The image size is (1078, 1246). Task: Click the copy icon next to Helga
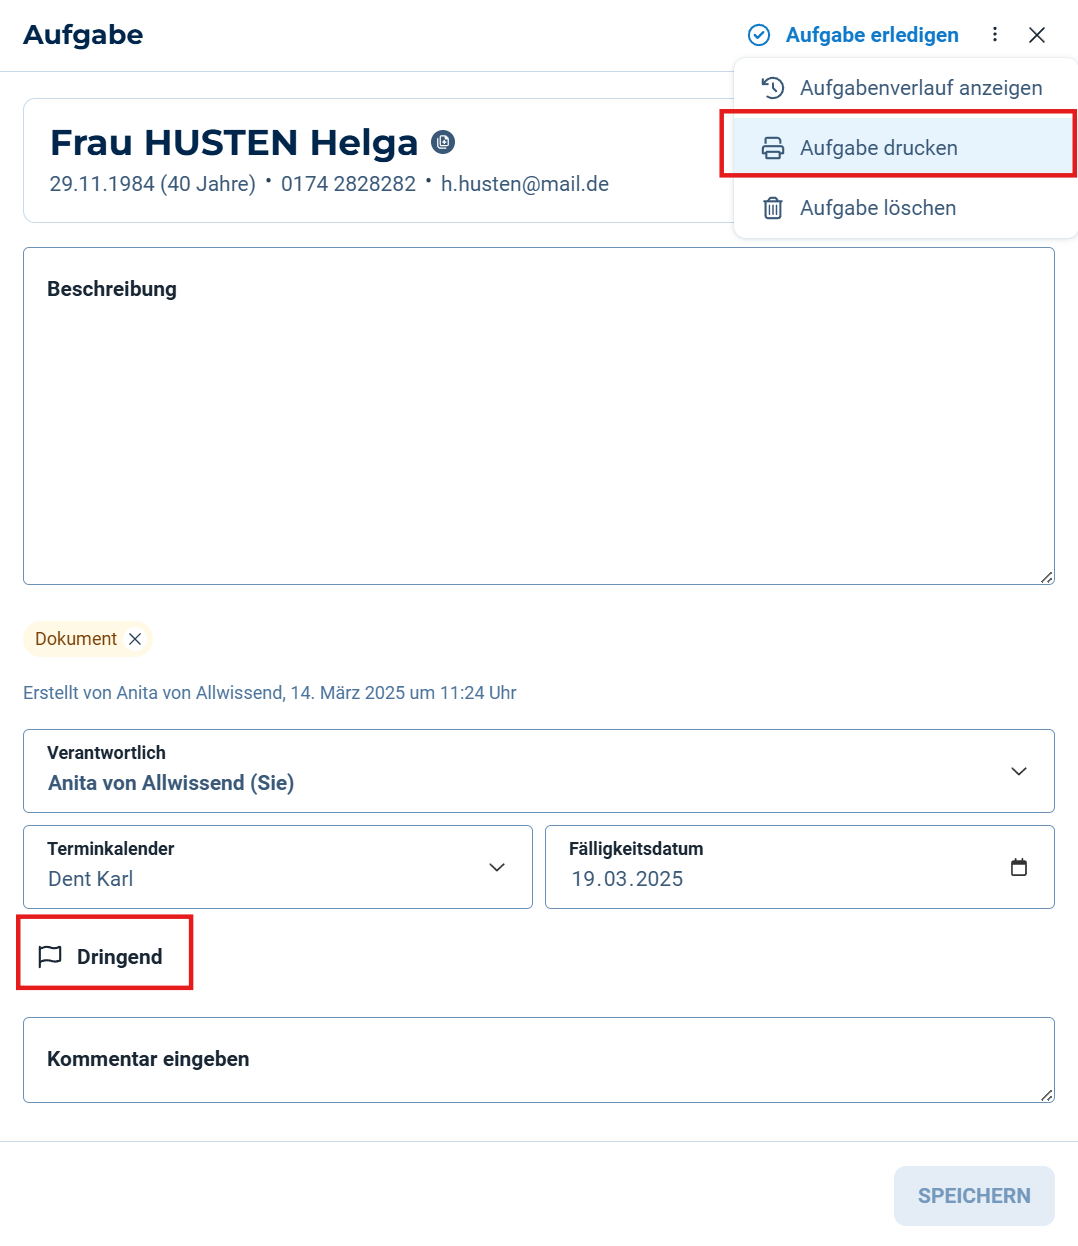[443, 142]
